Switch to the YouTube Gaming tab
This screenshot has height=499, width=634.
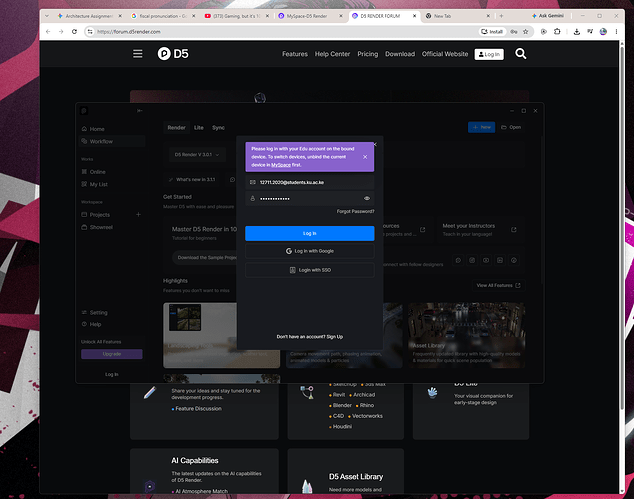pyautogui.click(x=237, y=16)
